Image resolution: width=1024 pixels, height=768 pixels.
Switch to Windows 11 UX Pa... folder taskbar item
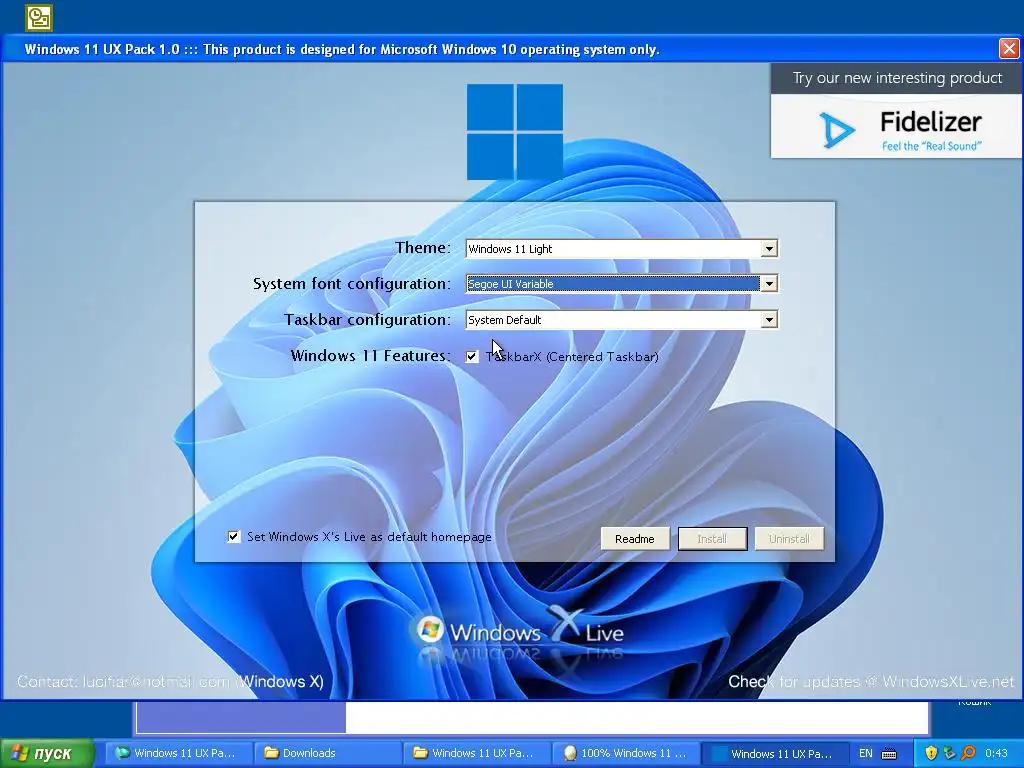[475, 753]
